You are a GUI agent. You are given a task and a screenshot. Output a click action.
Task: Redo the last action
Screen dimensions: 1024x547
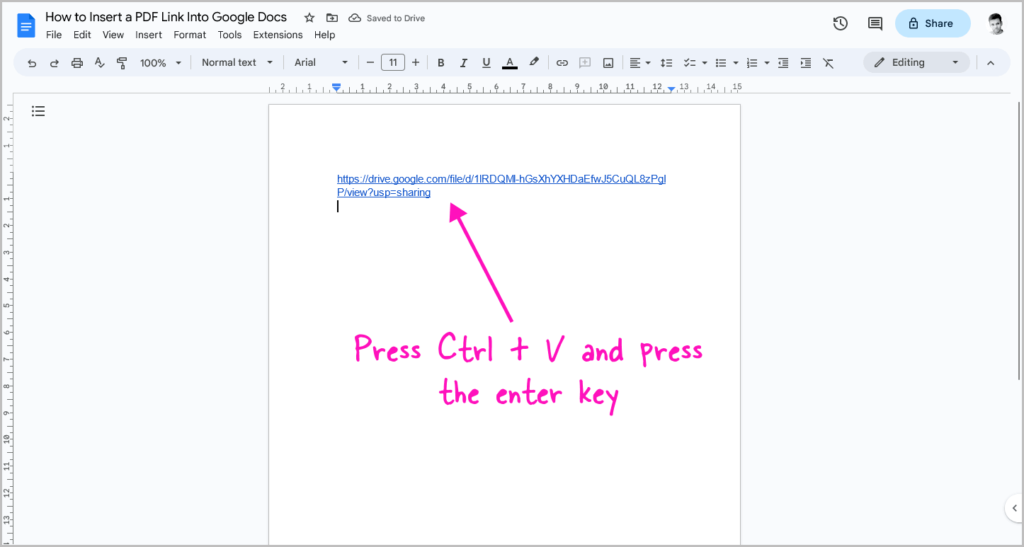coord(54,63)
